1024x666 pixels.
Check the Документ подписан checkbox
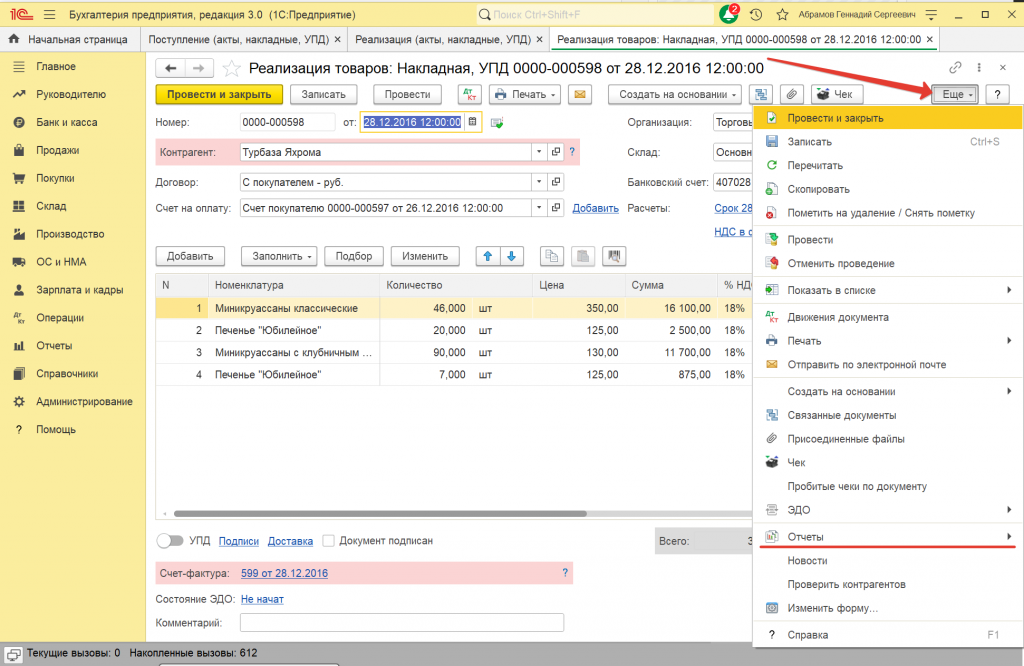(328, 541)
